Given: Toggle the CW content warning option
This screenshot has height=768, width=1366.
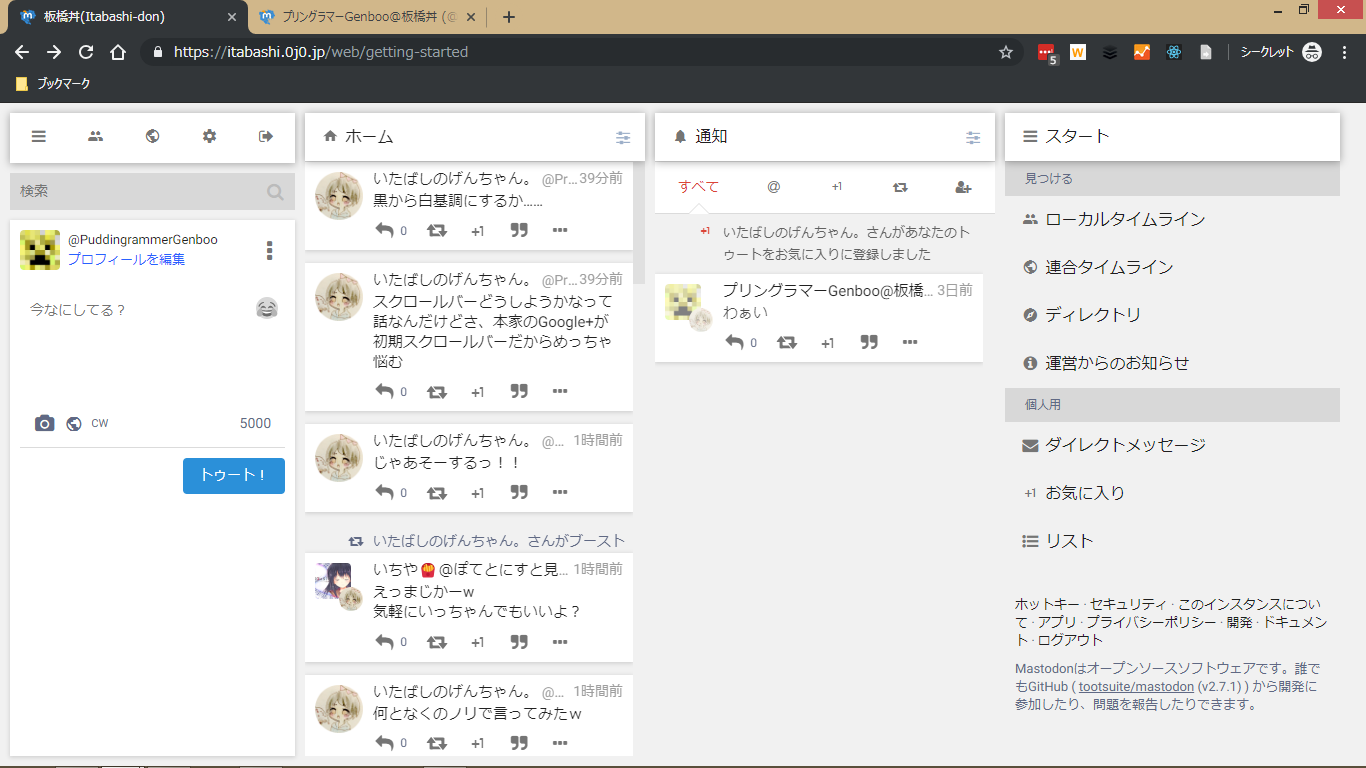Looking at the screenshot, I should coord(100,423).
